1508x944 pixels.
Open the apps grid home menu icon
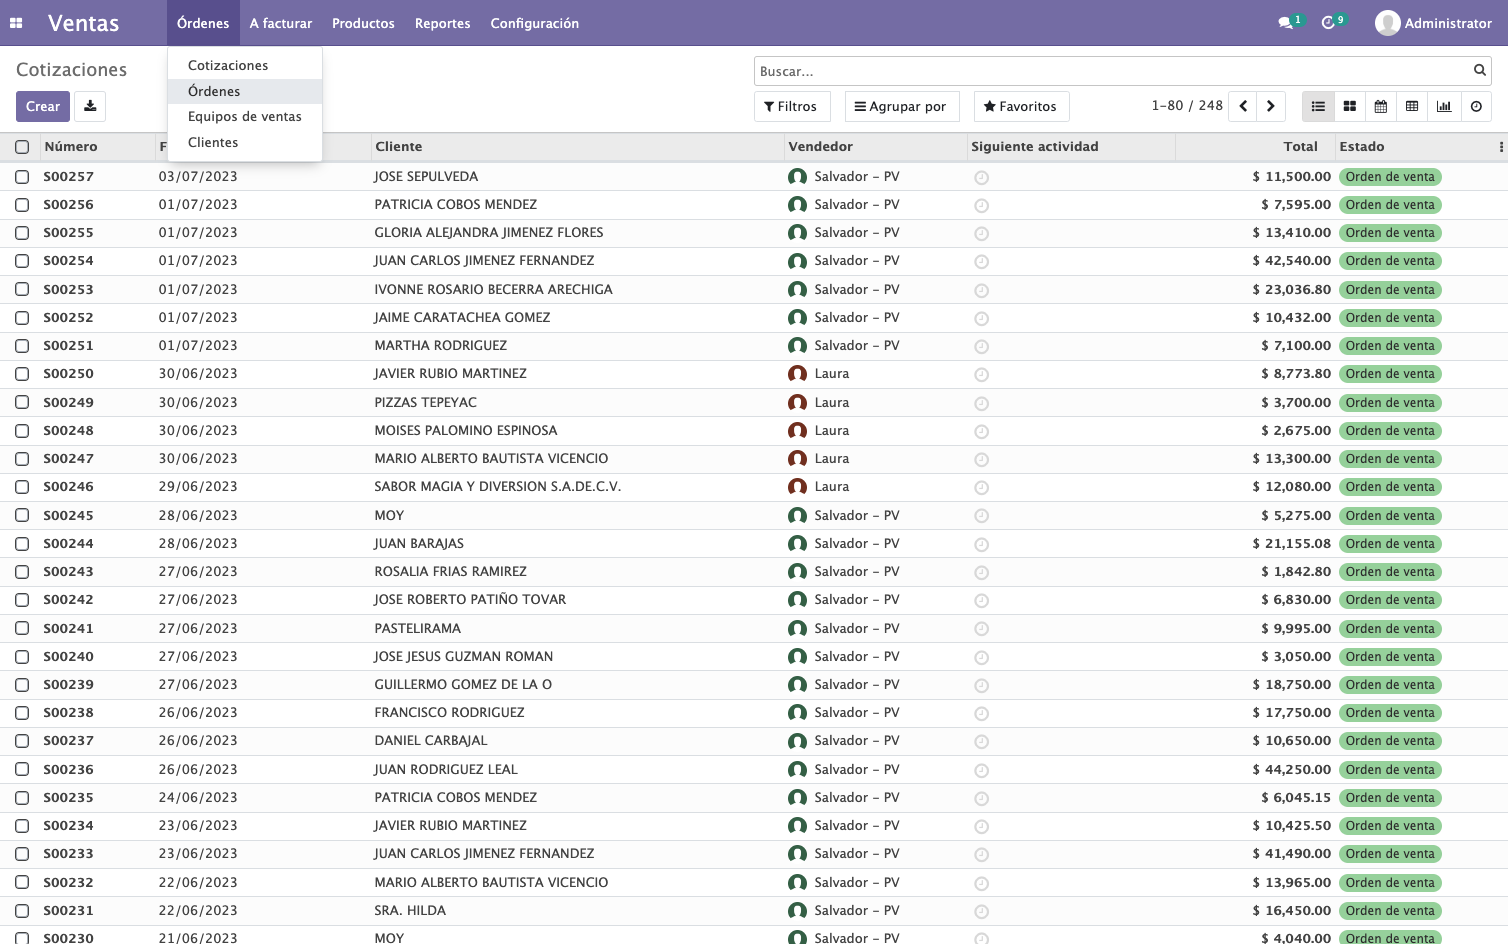point(16,23)
